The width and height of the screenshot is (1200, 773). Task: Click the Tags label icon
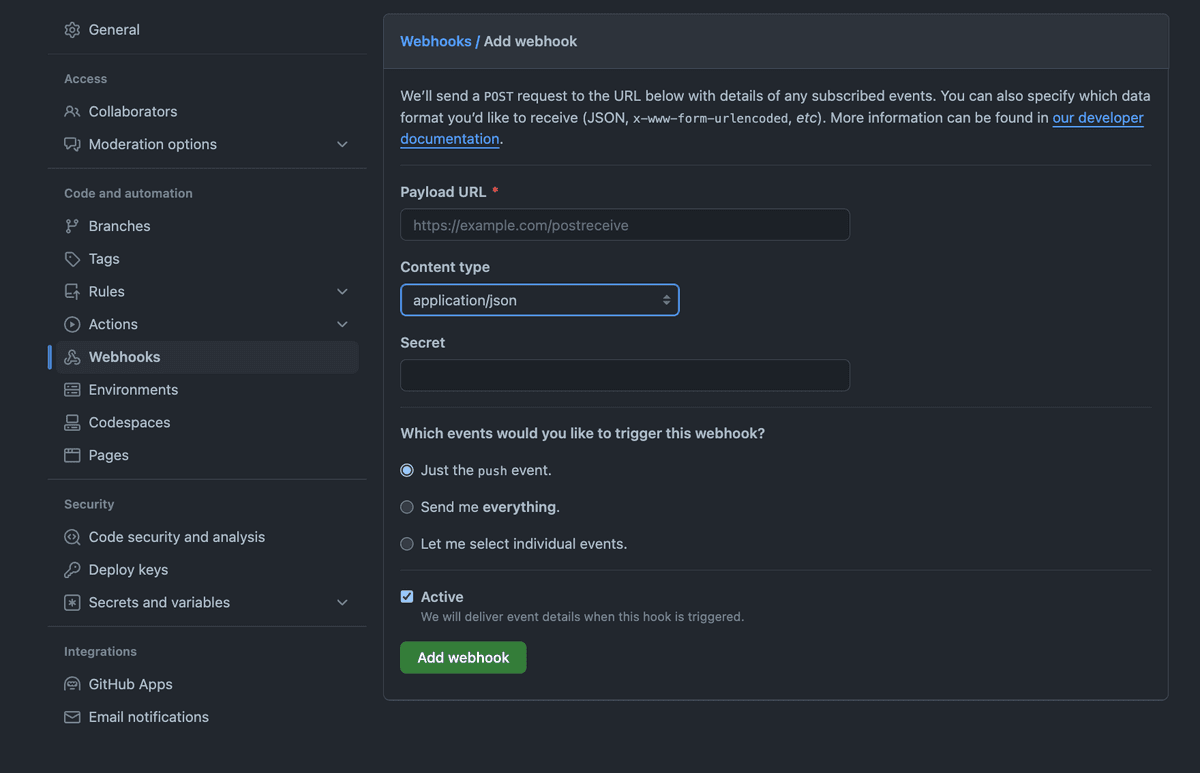(x=71, y=258)
